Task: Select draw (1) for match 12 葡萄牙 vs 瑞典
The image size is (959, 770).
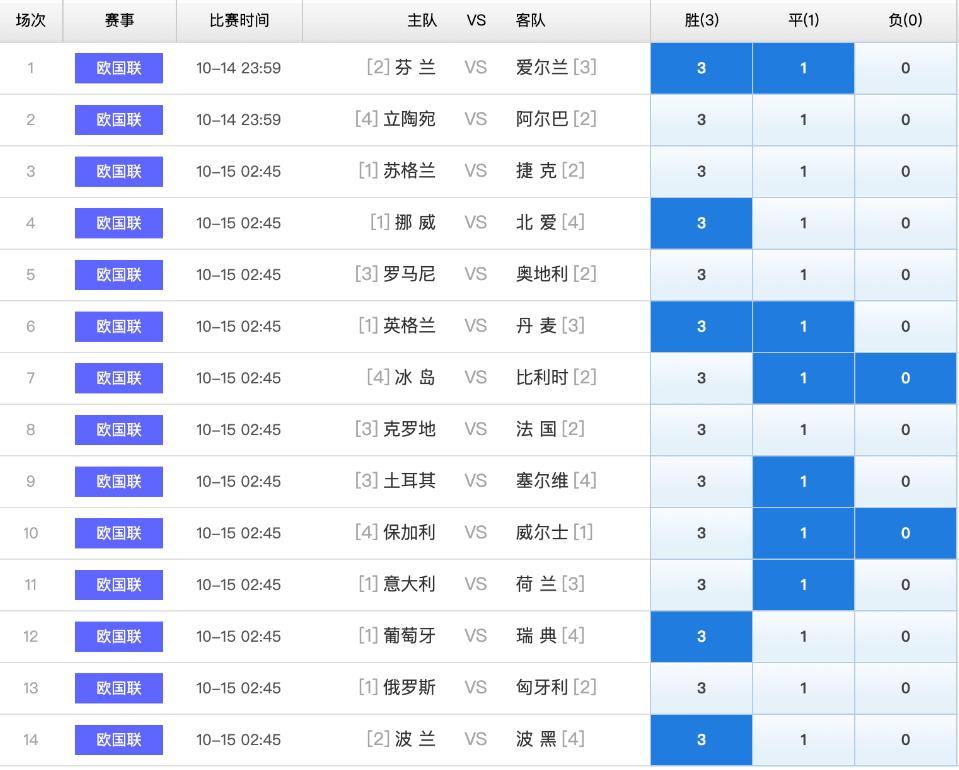Action: (x=803, y=637)
